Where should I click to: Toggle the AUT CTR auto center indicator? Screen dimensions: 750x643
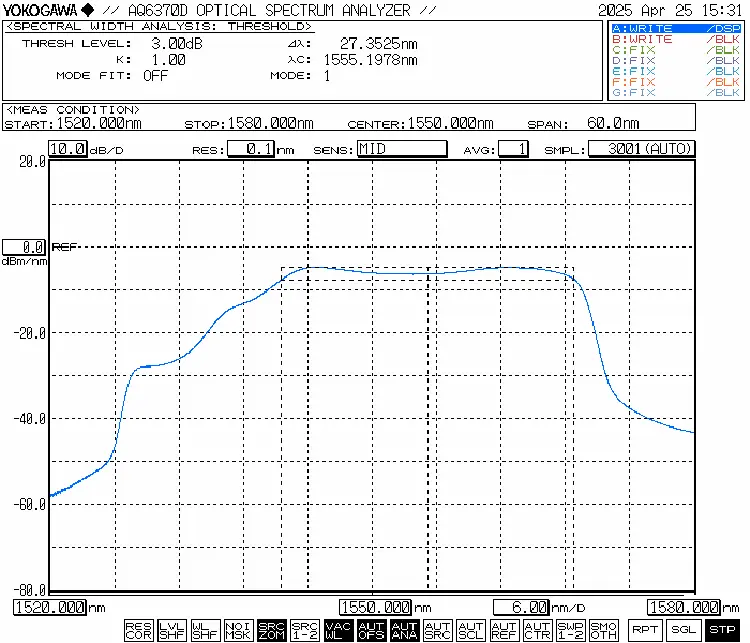point(537,630)
